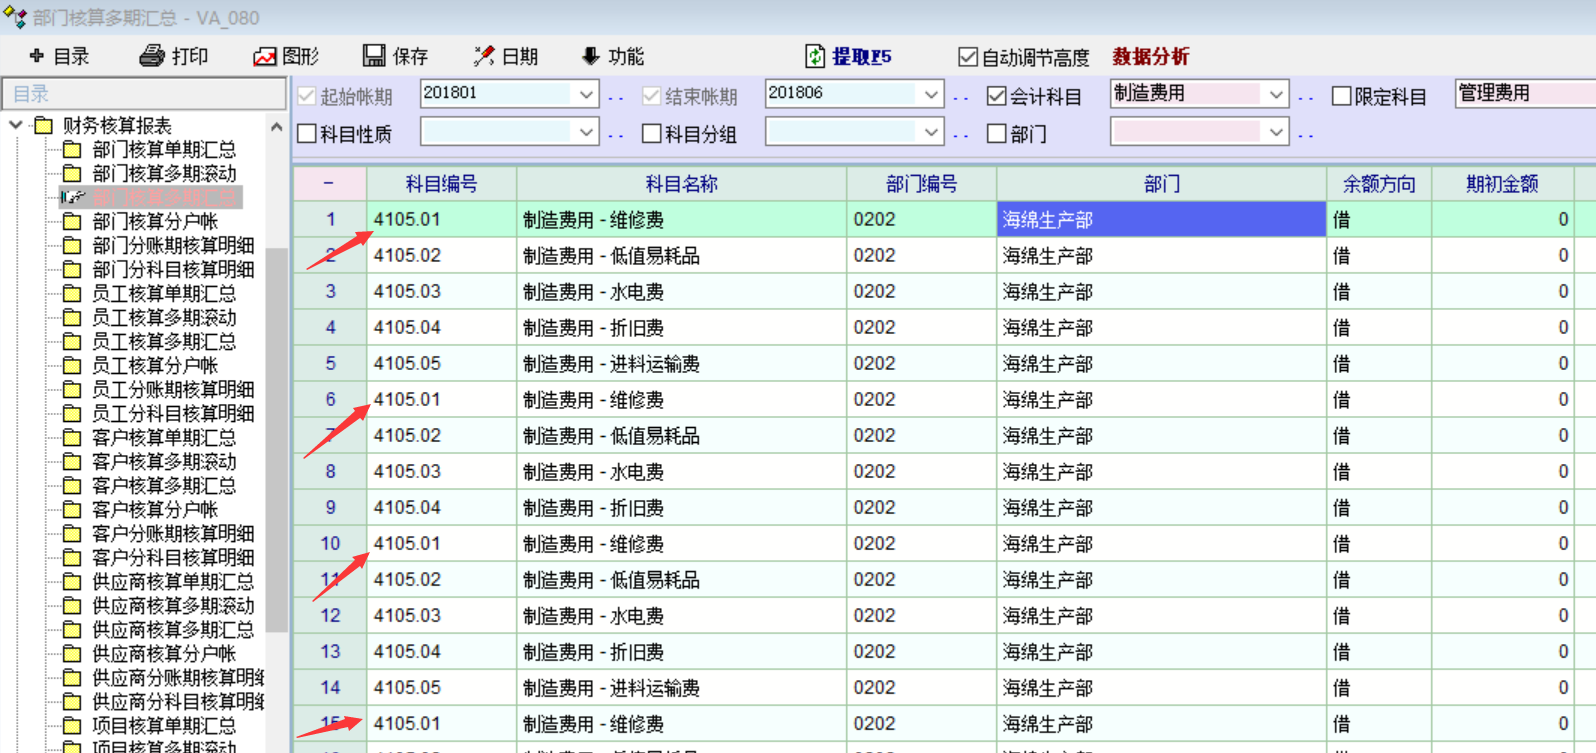Image resolution: width=1596 pixels, height=753 pixels.
Task: Open 员工核算单期汇总 in the tree
Action: (x=164, y=293)
